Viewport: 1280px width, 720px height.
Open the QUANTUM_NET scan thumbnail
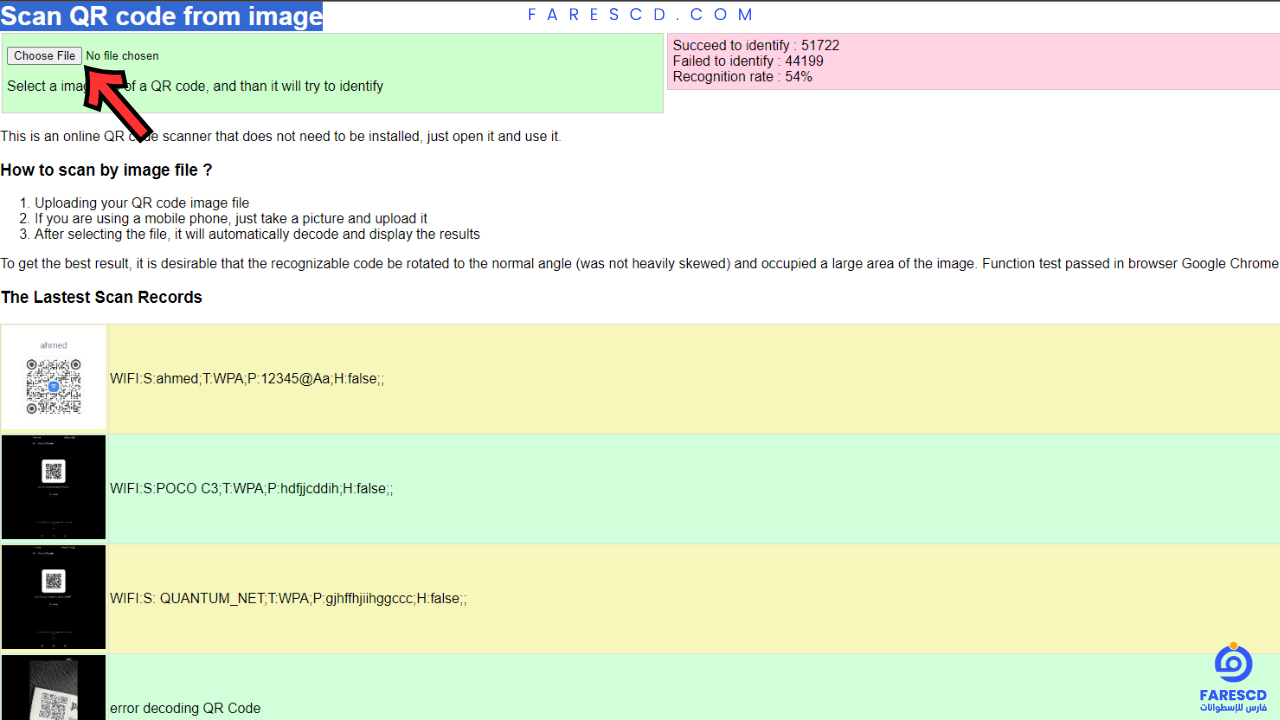tap(54, 597)
